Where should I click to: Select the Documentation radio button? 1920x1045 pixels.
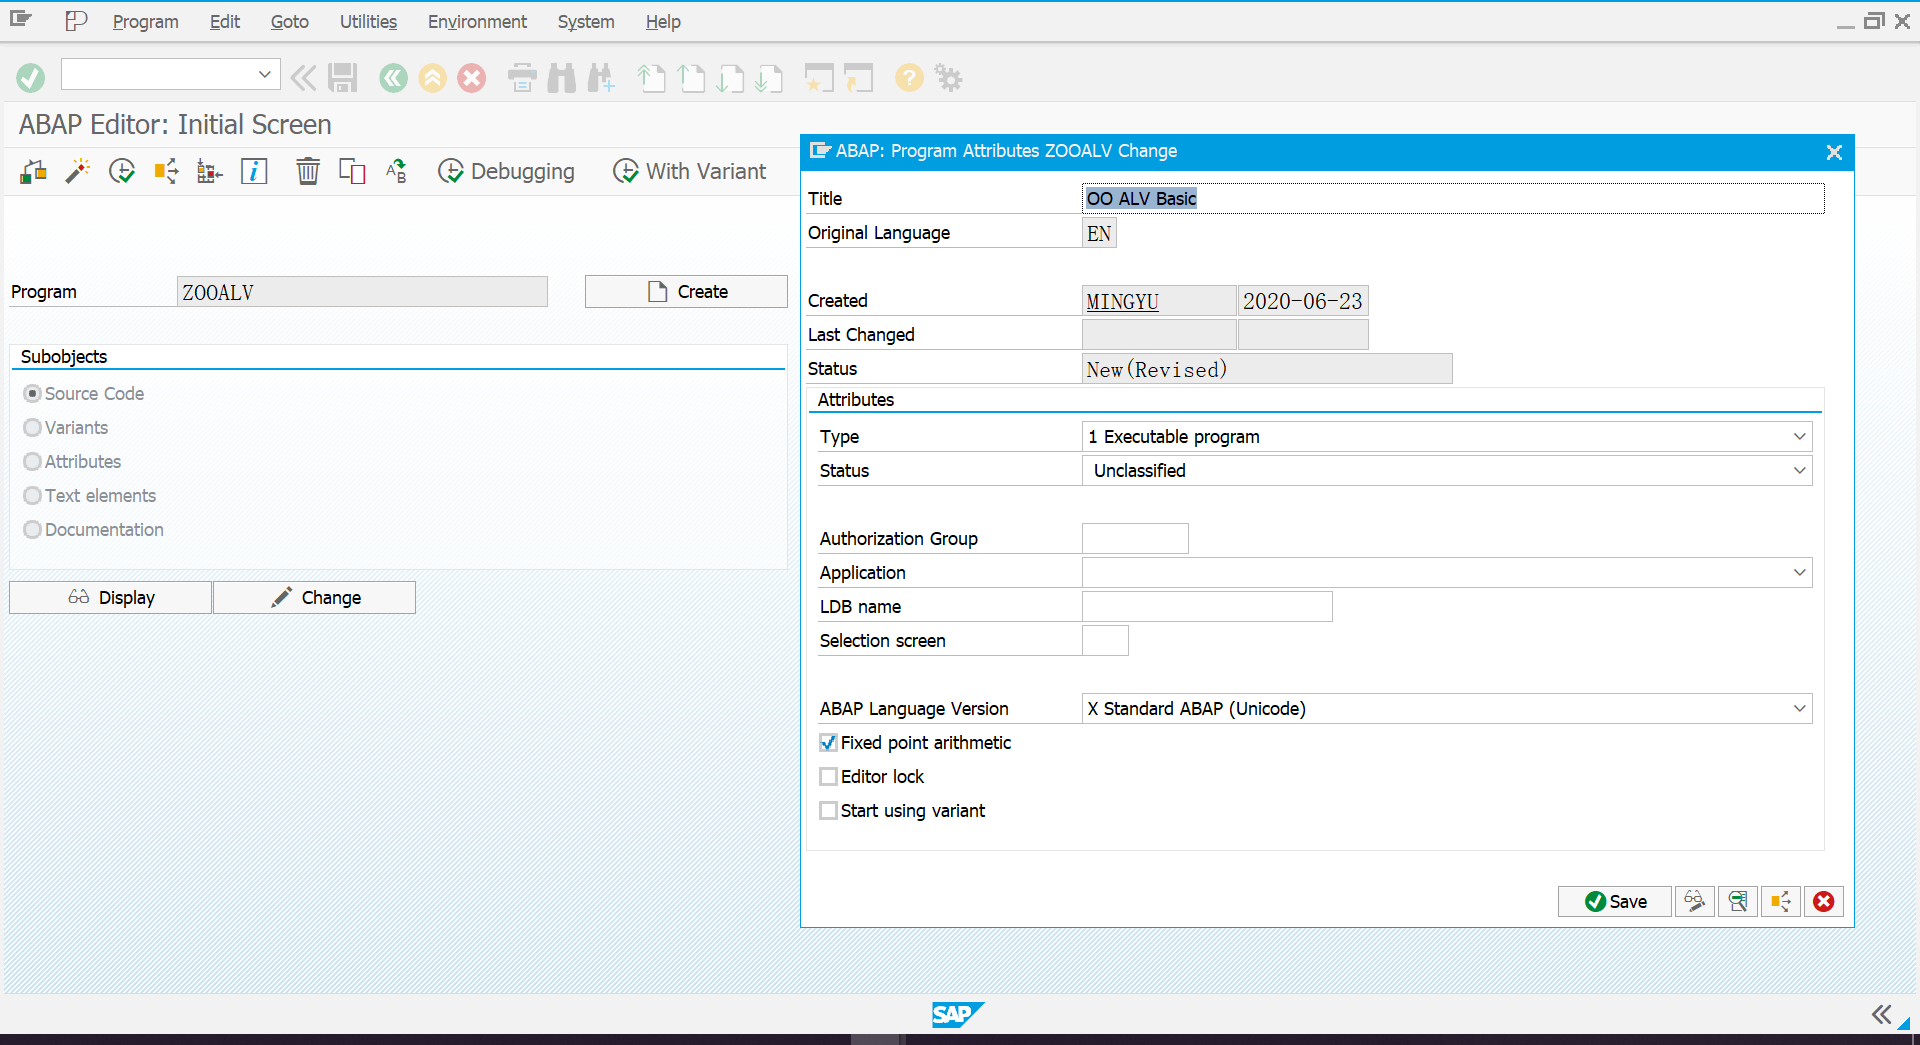click(x=33, y=530)
